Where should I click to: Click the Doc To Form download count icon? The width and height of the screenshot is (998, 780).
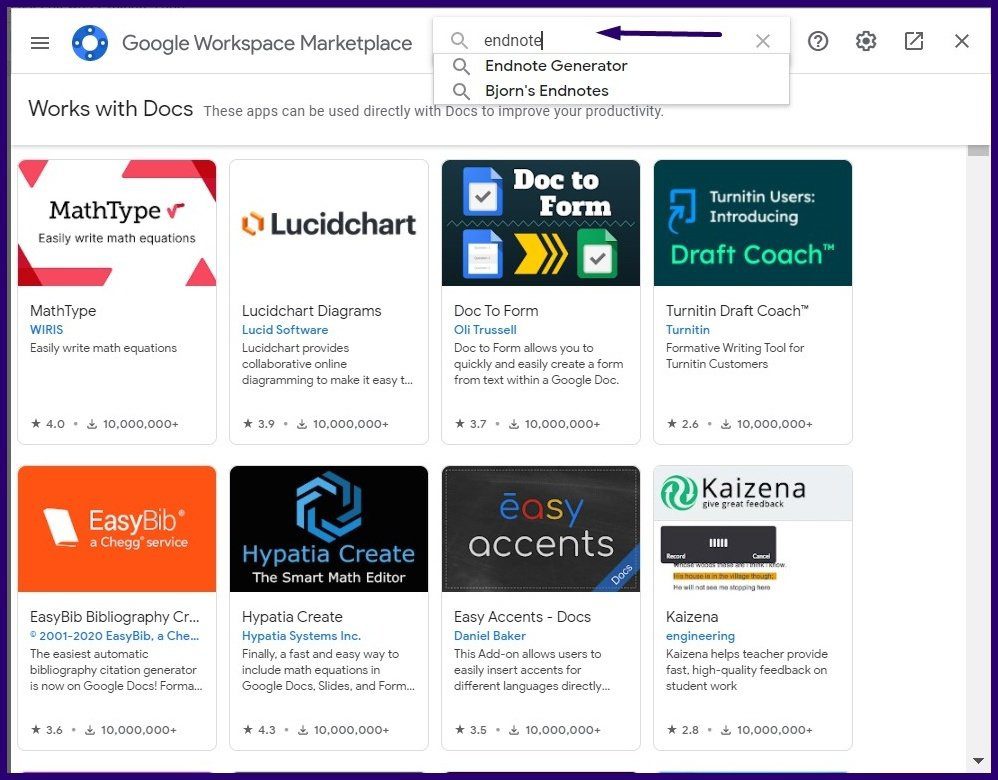click(514, 424)
